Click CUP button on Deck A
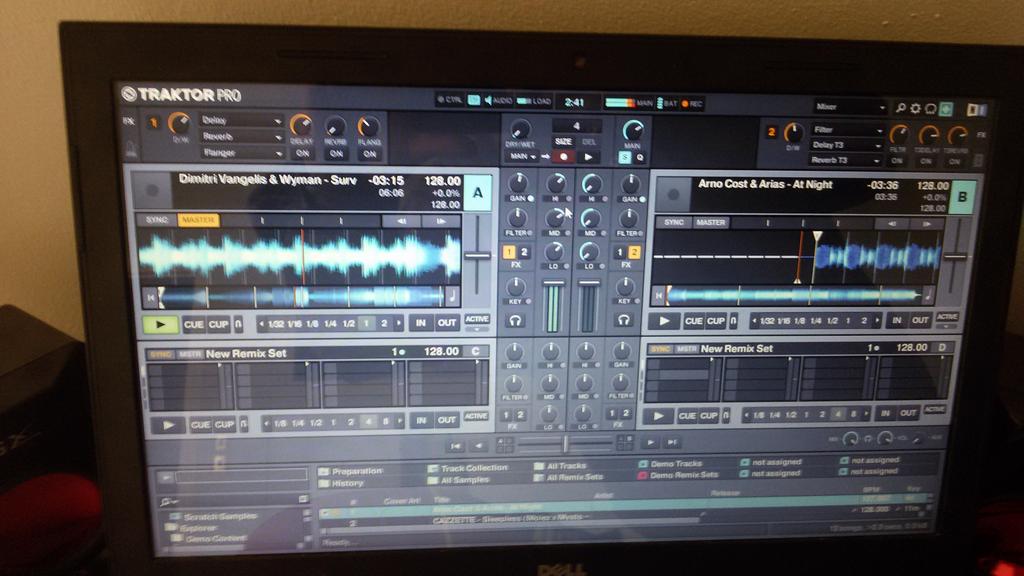Viewport: 1024px width, 576px height. 219,324
